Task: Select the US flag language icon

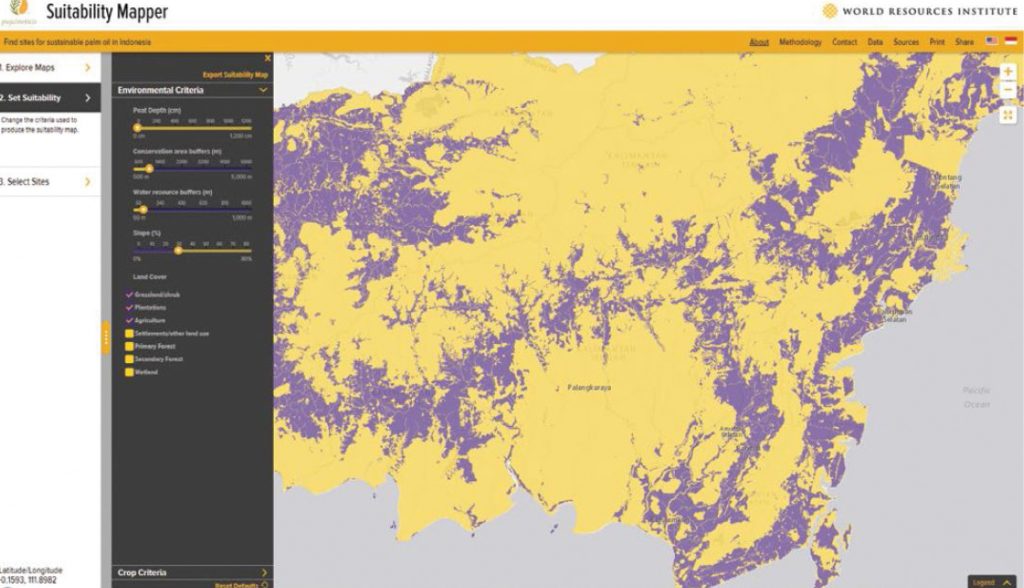Action: click(x=990, y=40)
